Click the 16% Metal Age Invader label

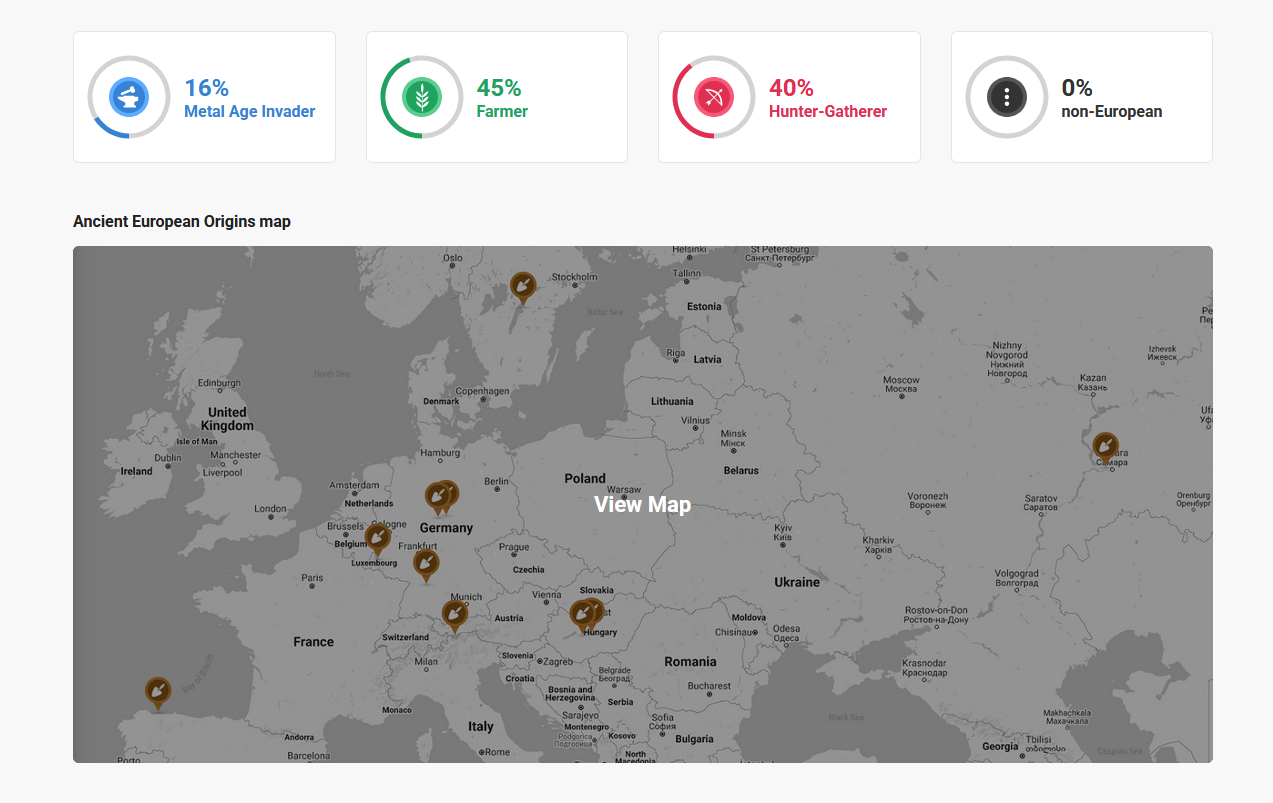coord(249,112)
